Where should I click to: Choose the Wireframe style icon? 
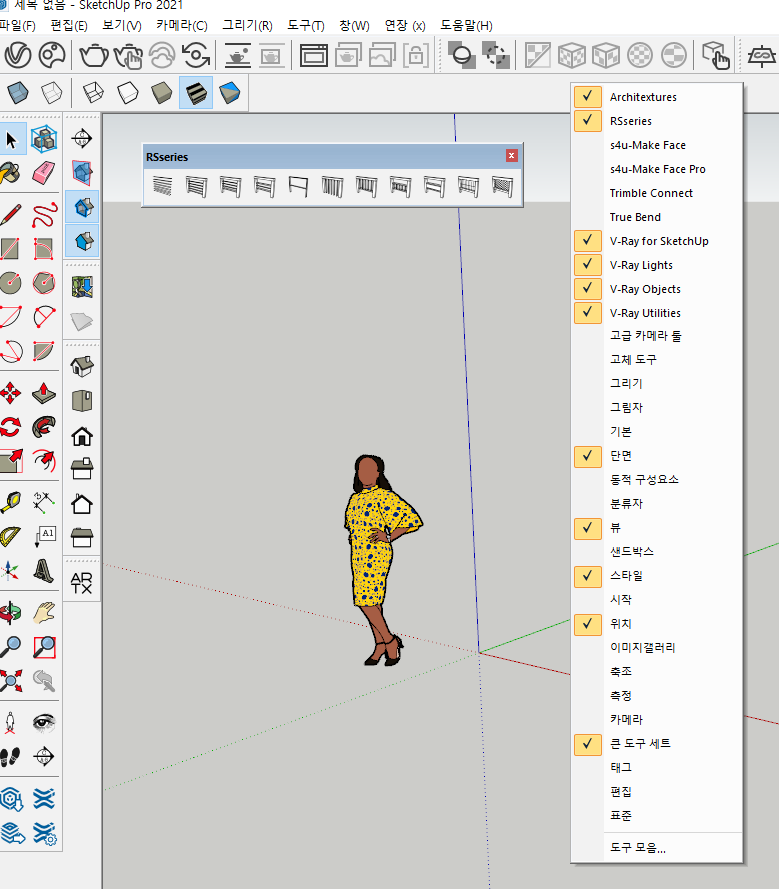(x=94, y=92)
